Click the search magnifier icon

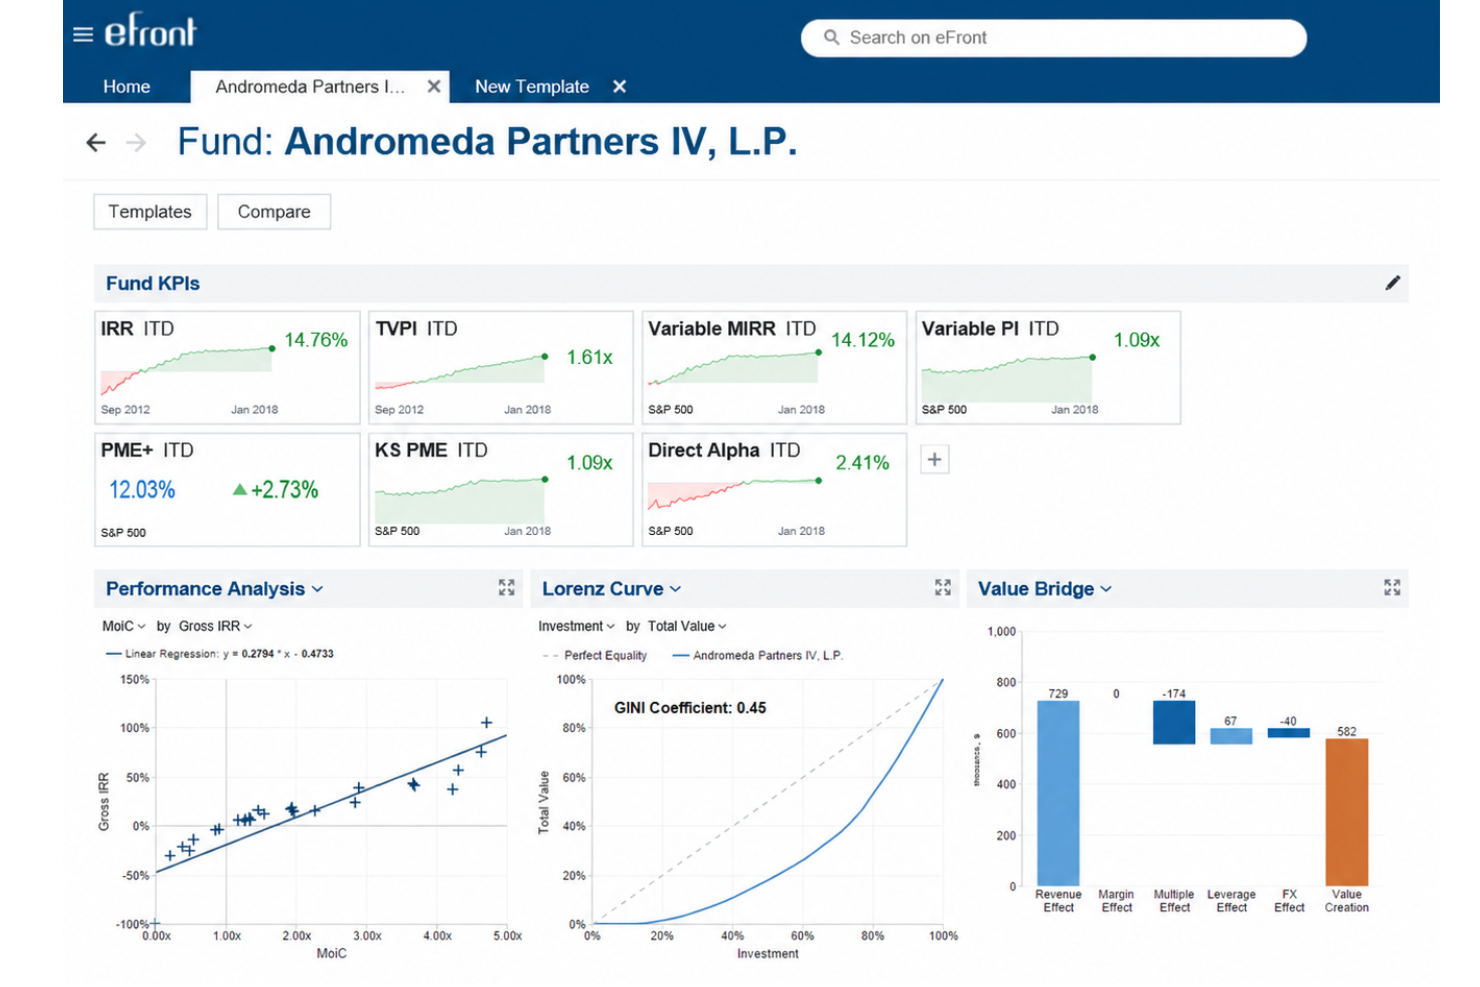coord(831,37)
